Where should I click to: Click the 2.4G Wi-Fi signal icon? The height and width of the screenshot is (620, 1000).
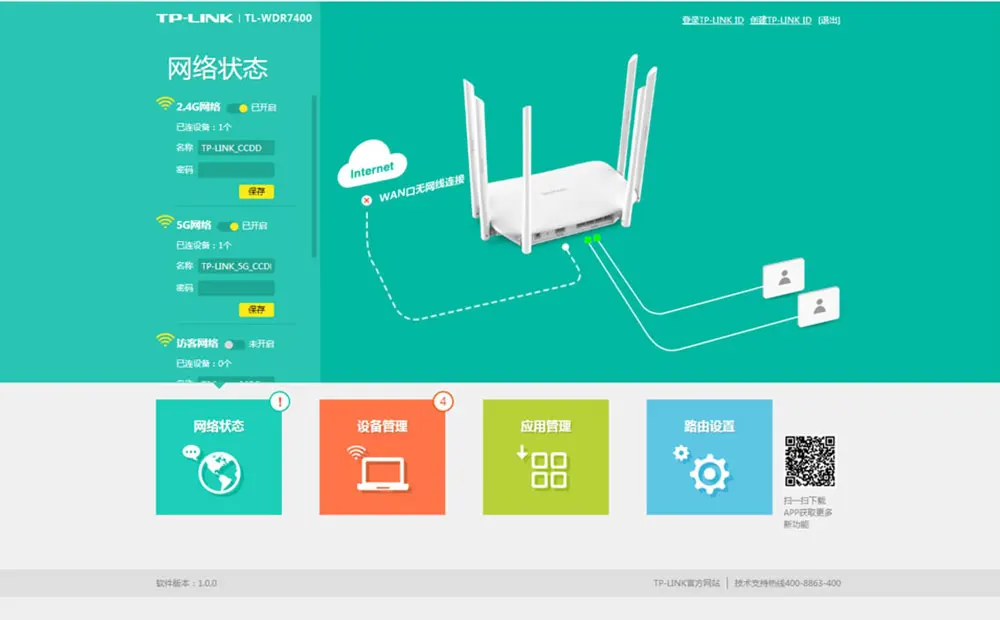click(165, 104)
